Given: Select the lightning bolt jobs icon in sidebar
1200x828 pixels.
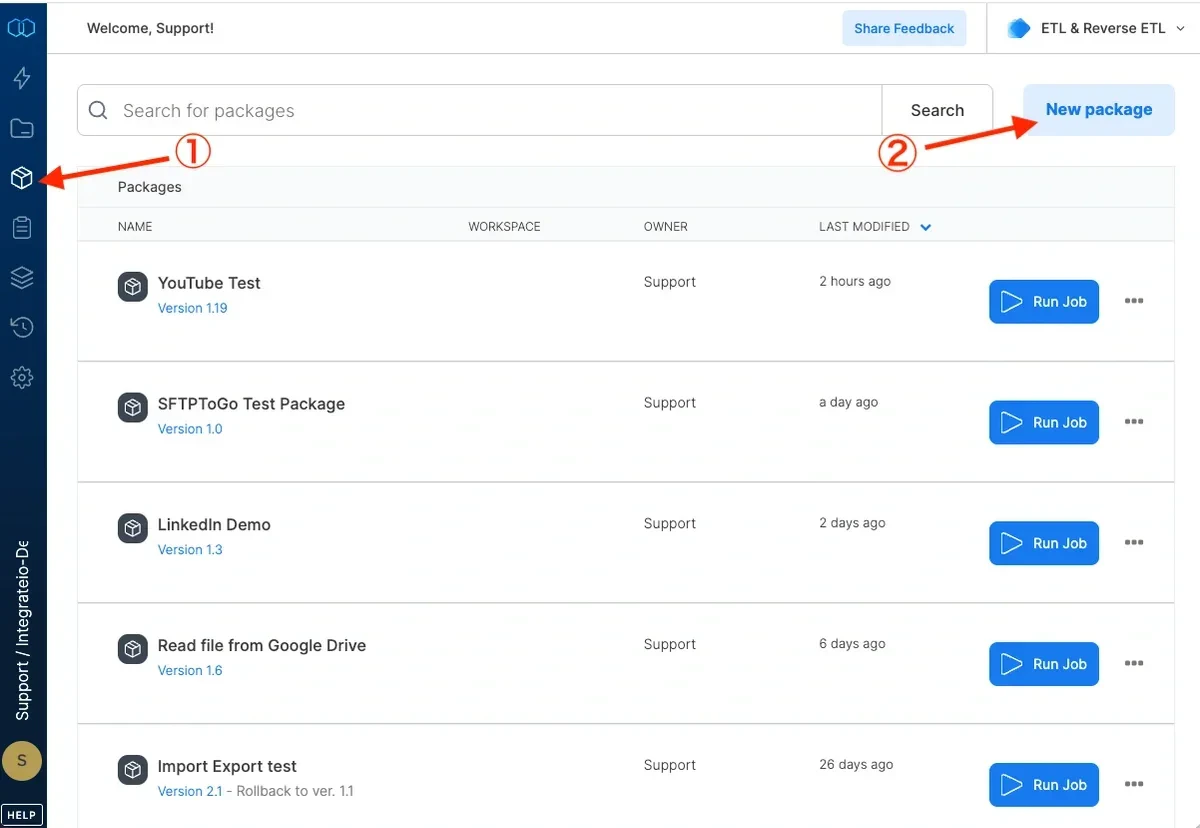Looking at the screenshot, I should point(22,77).
